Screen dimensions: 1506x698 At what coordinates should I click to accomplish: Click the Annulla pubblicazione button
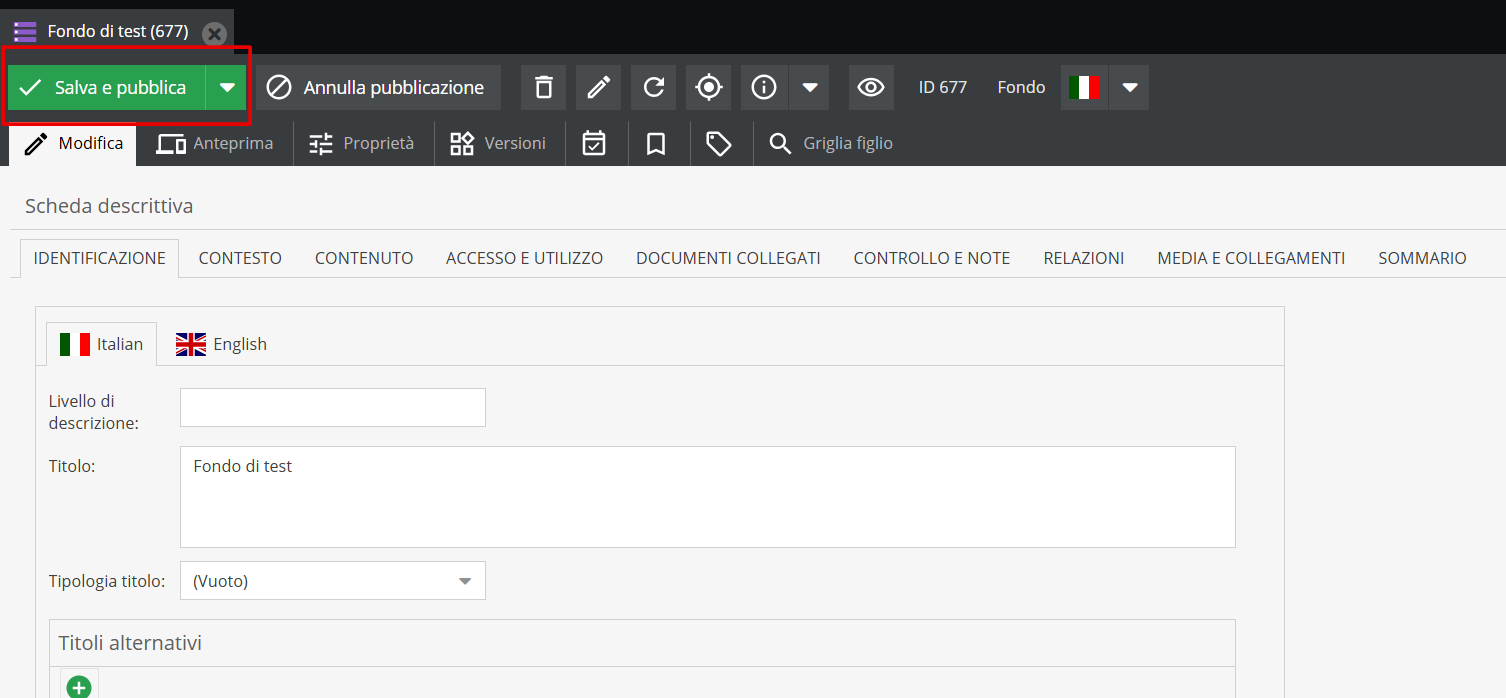(x=378, y=88)
